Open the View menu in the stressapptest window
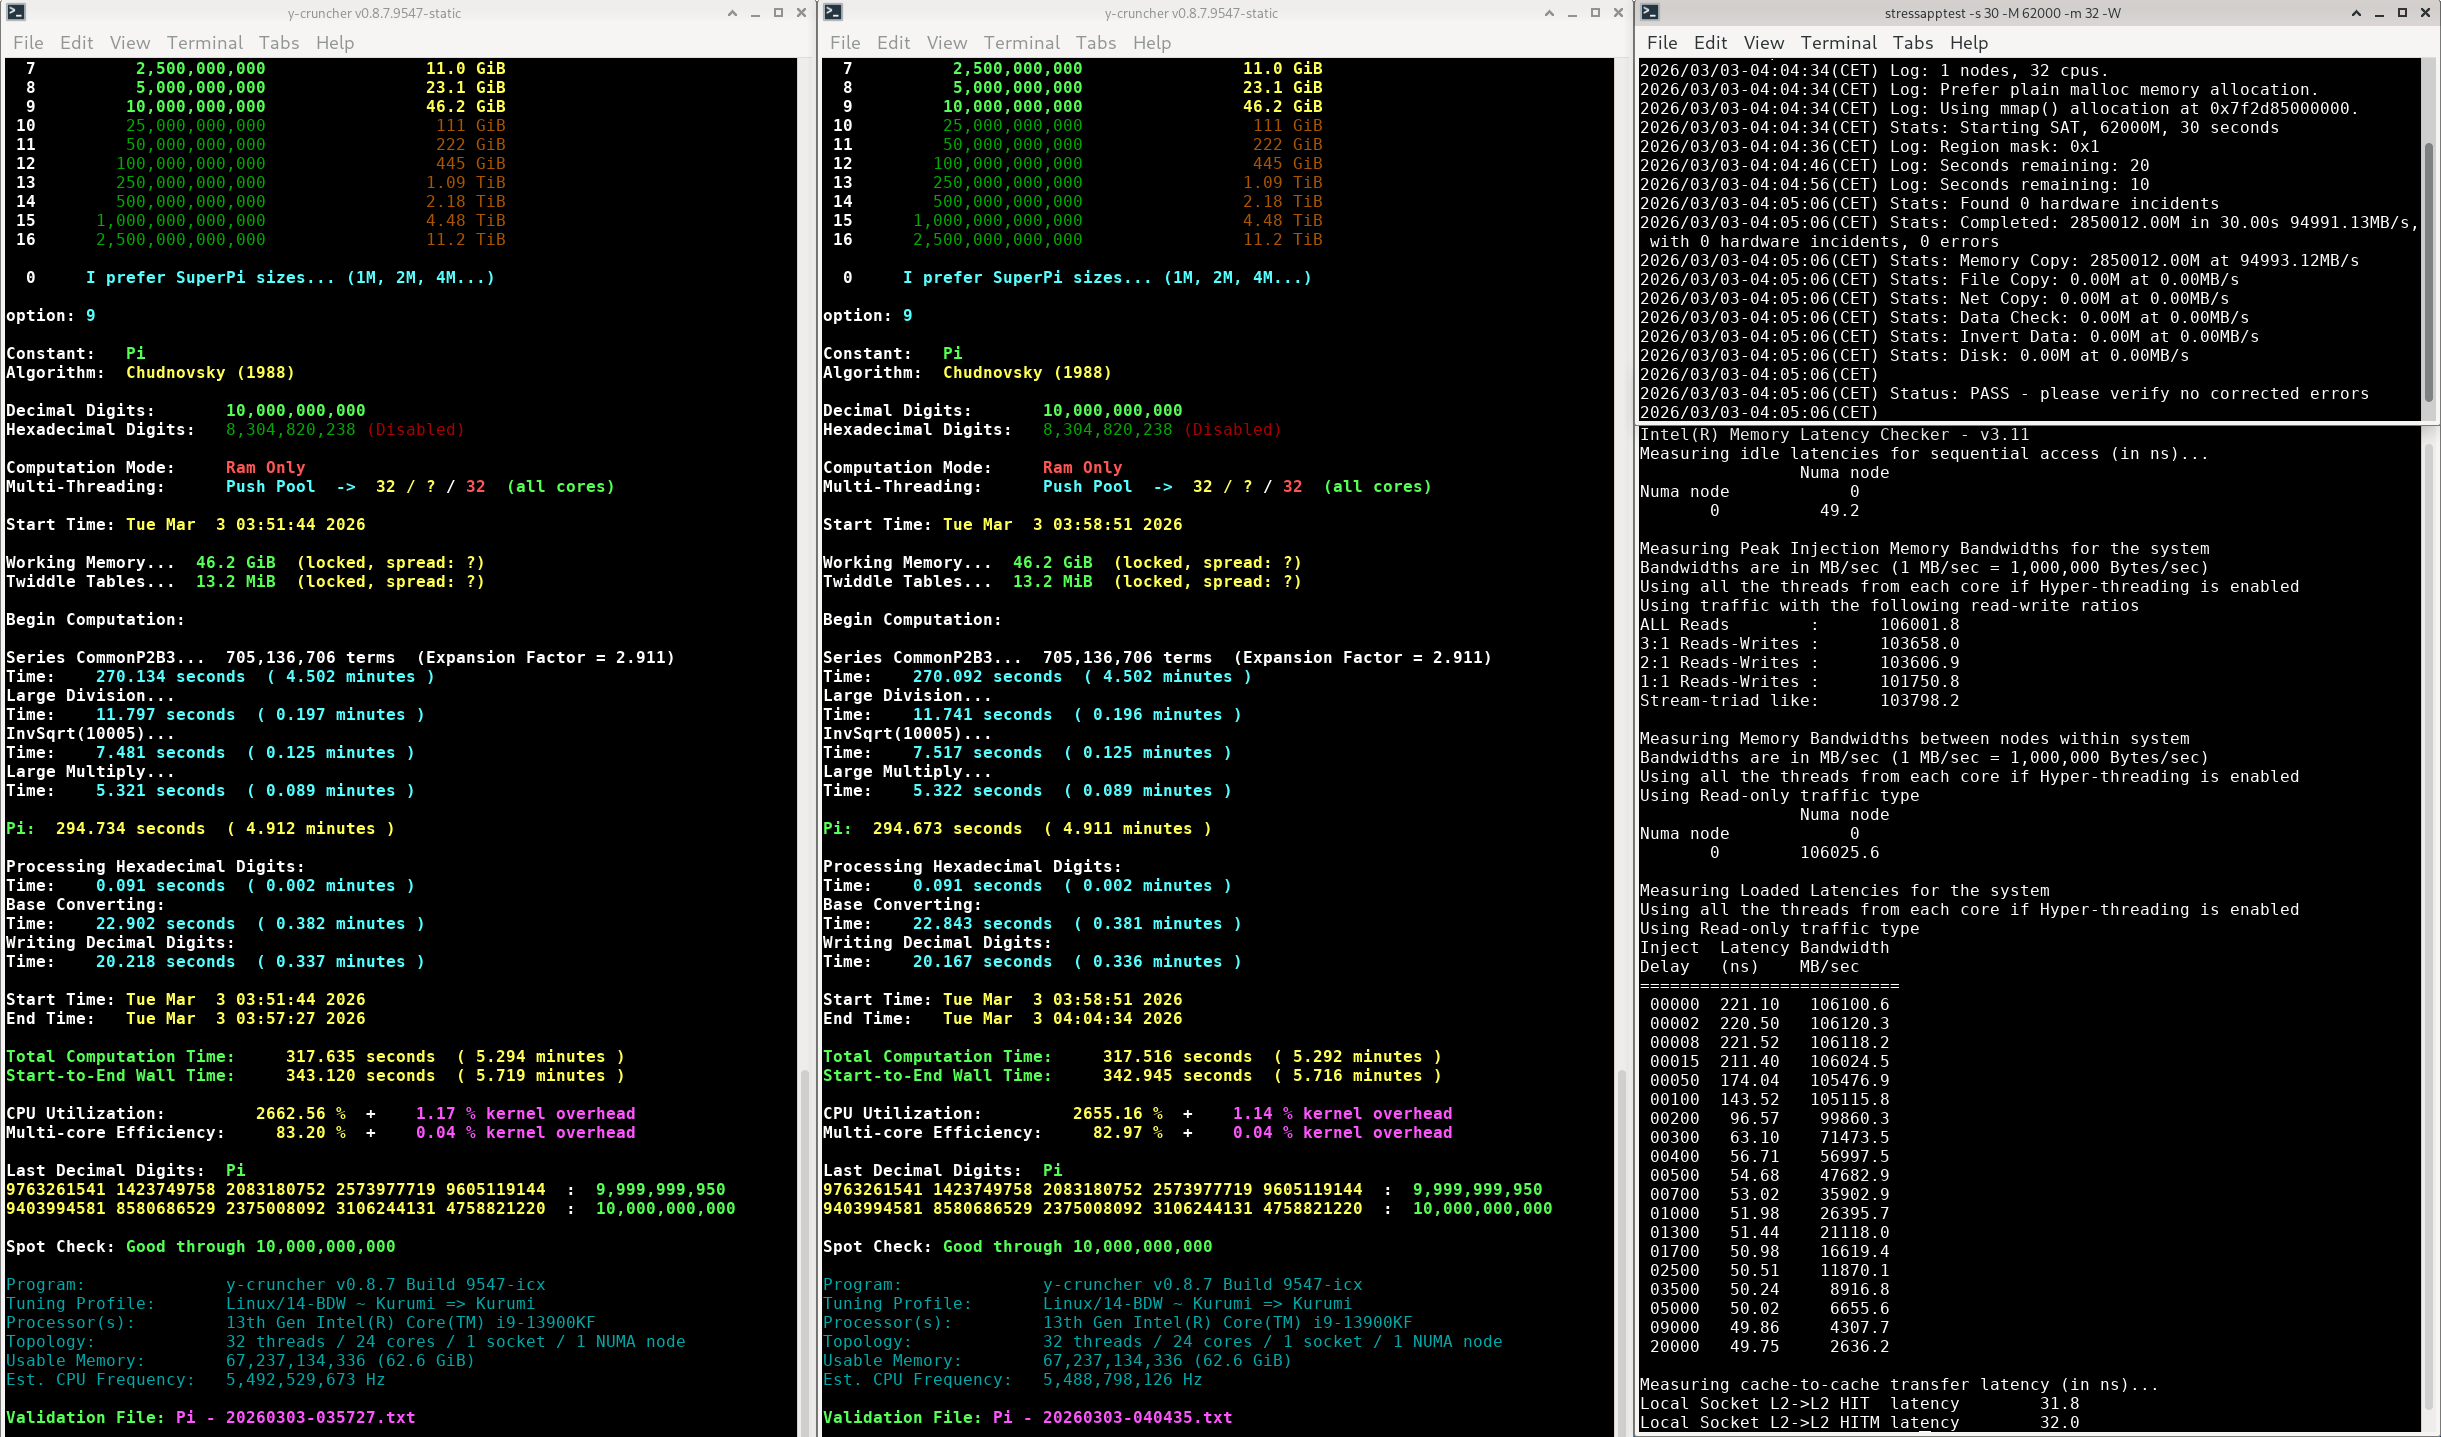 (1763, 43)
